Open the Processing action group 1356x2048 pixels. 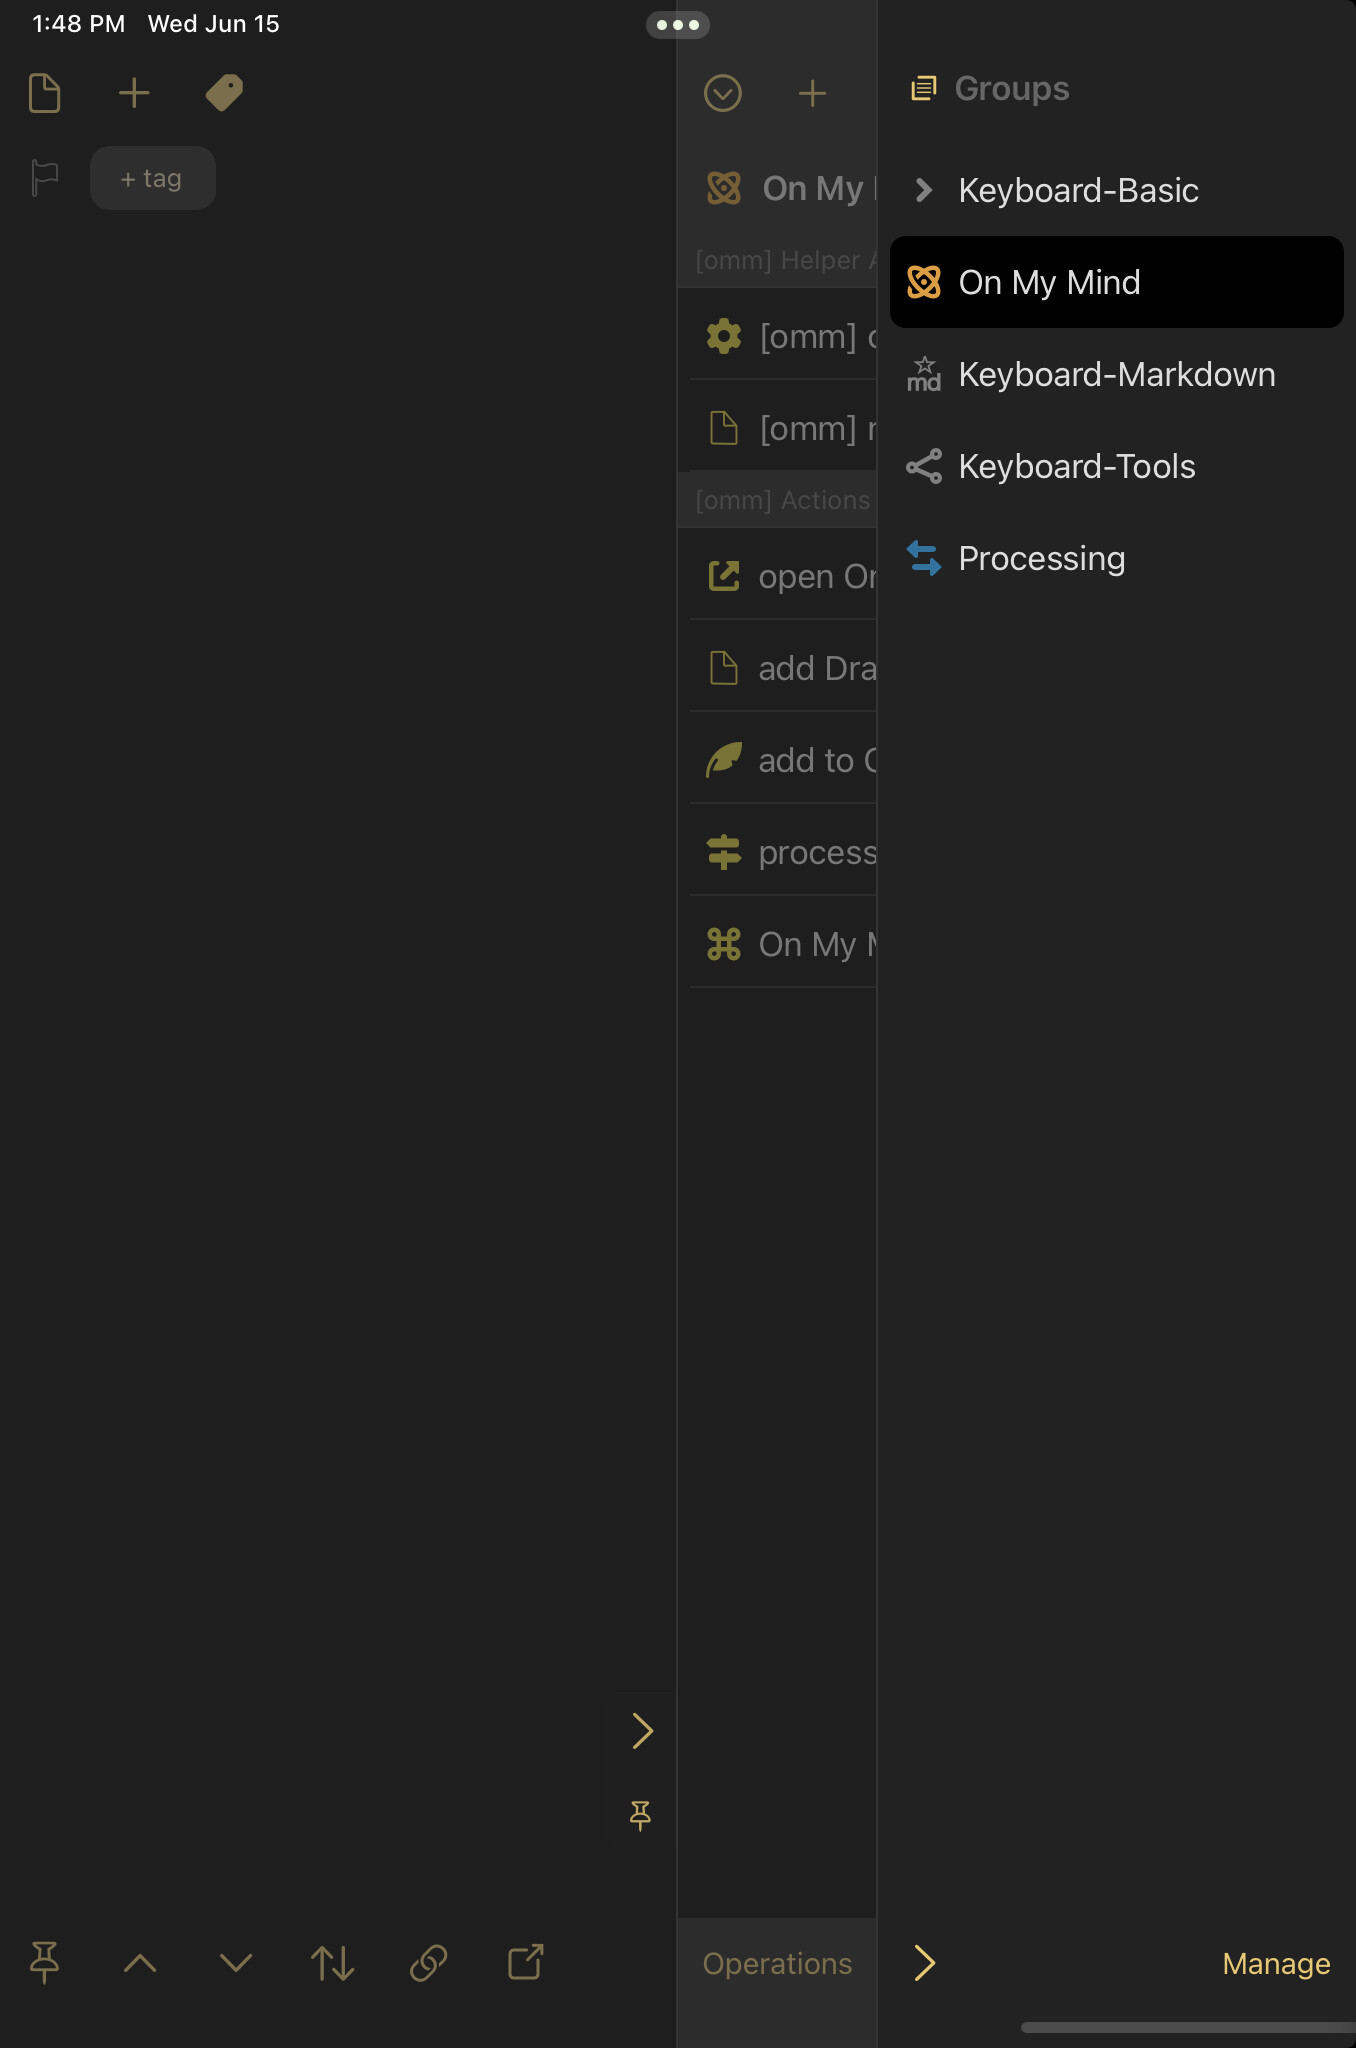[1117, 558]
